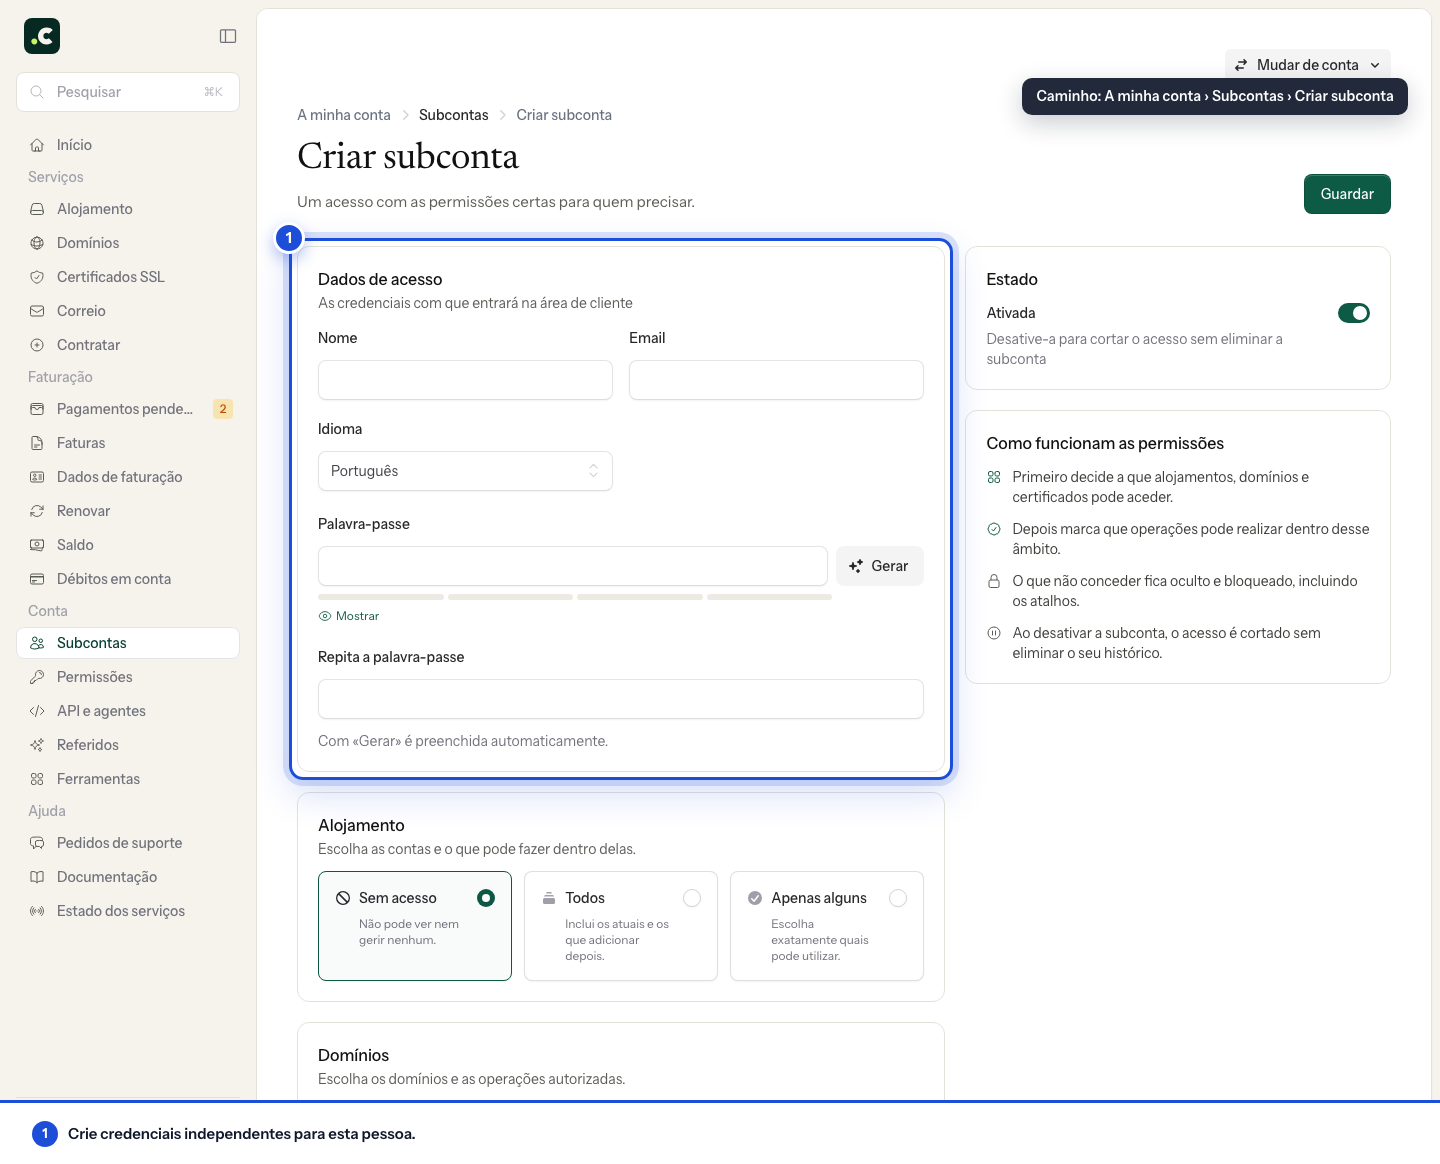Click the Domínios globe icon
This screenshot has height=1164, width=1440.
point(37,243)
